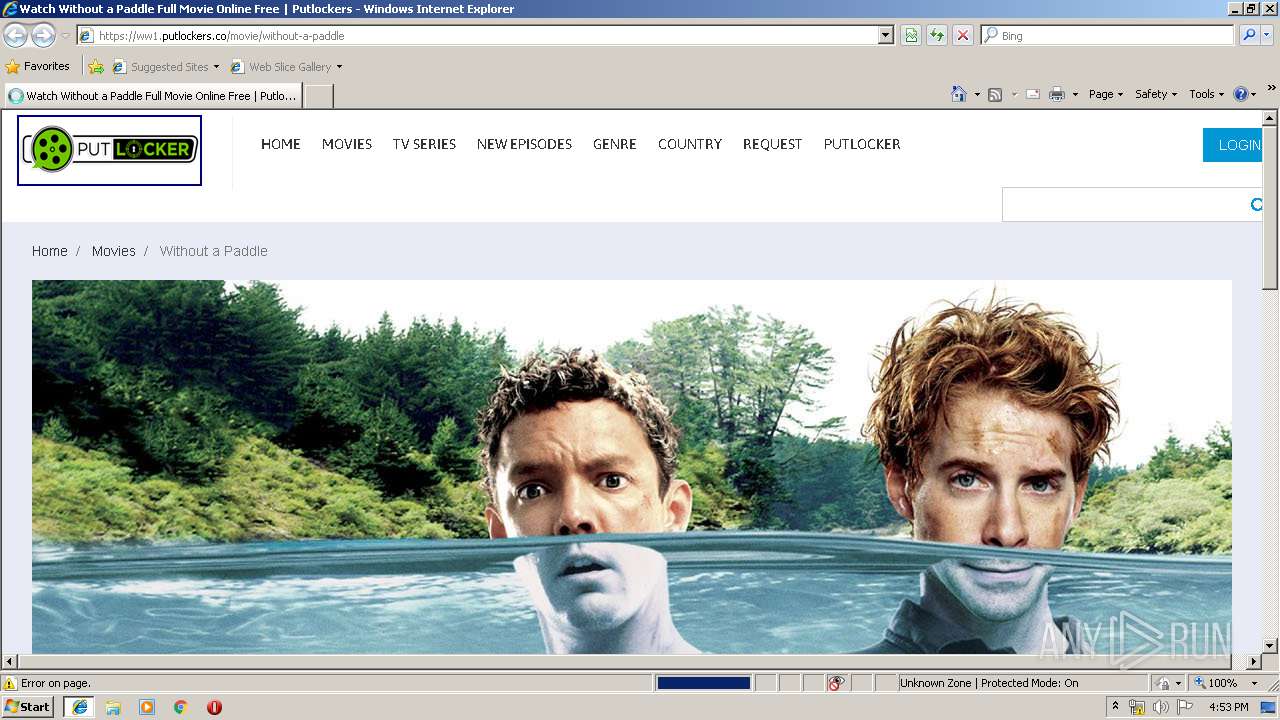
Task: Click the Refresh page icon
Action: (937, 35)
